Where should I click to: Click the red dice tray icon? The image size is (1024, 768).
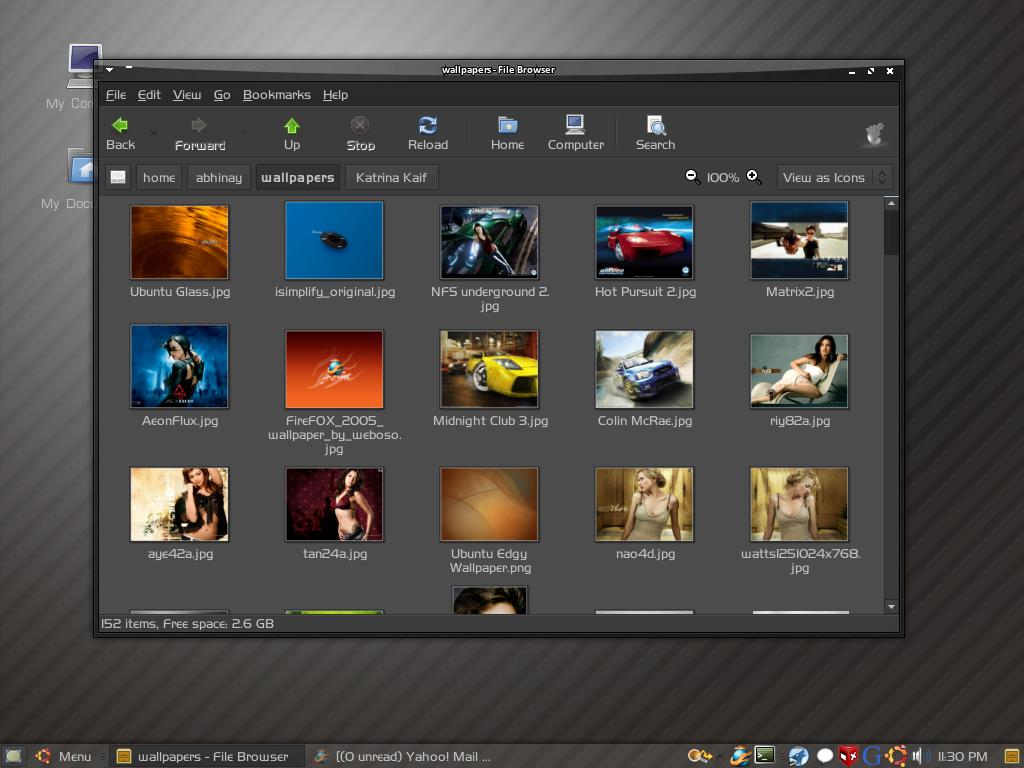click(848, 756)
